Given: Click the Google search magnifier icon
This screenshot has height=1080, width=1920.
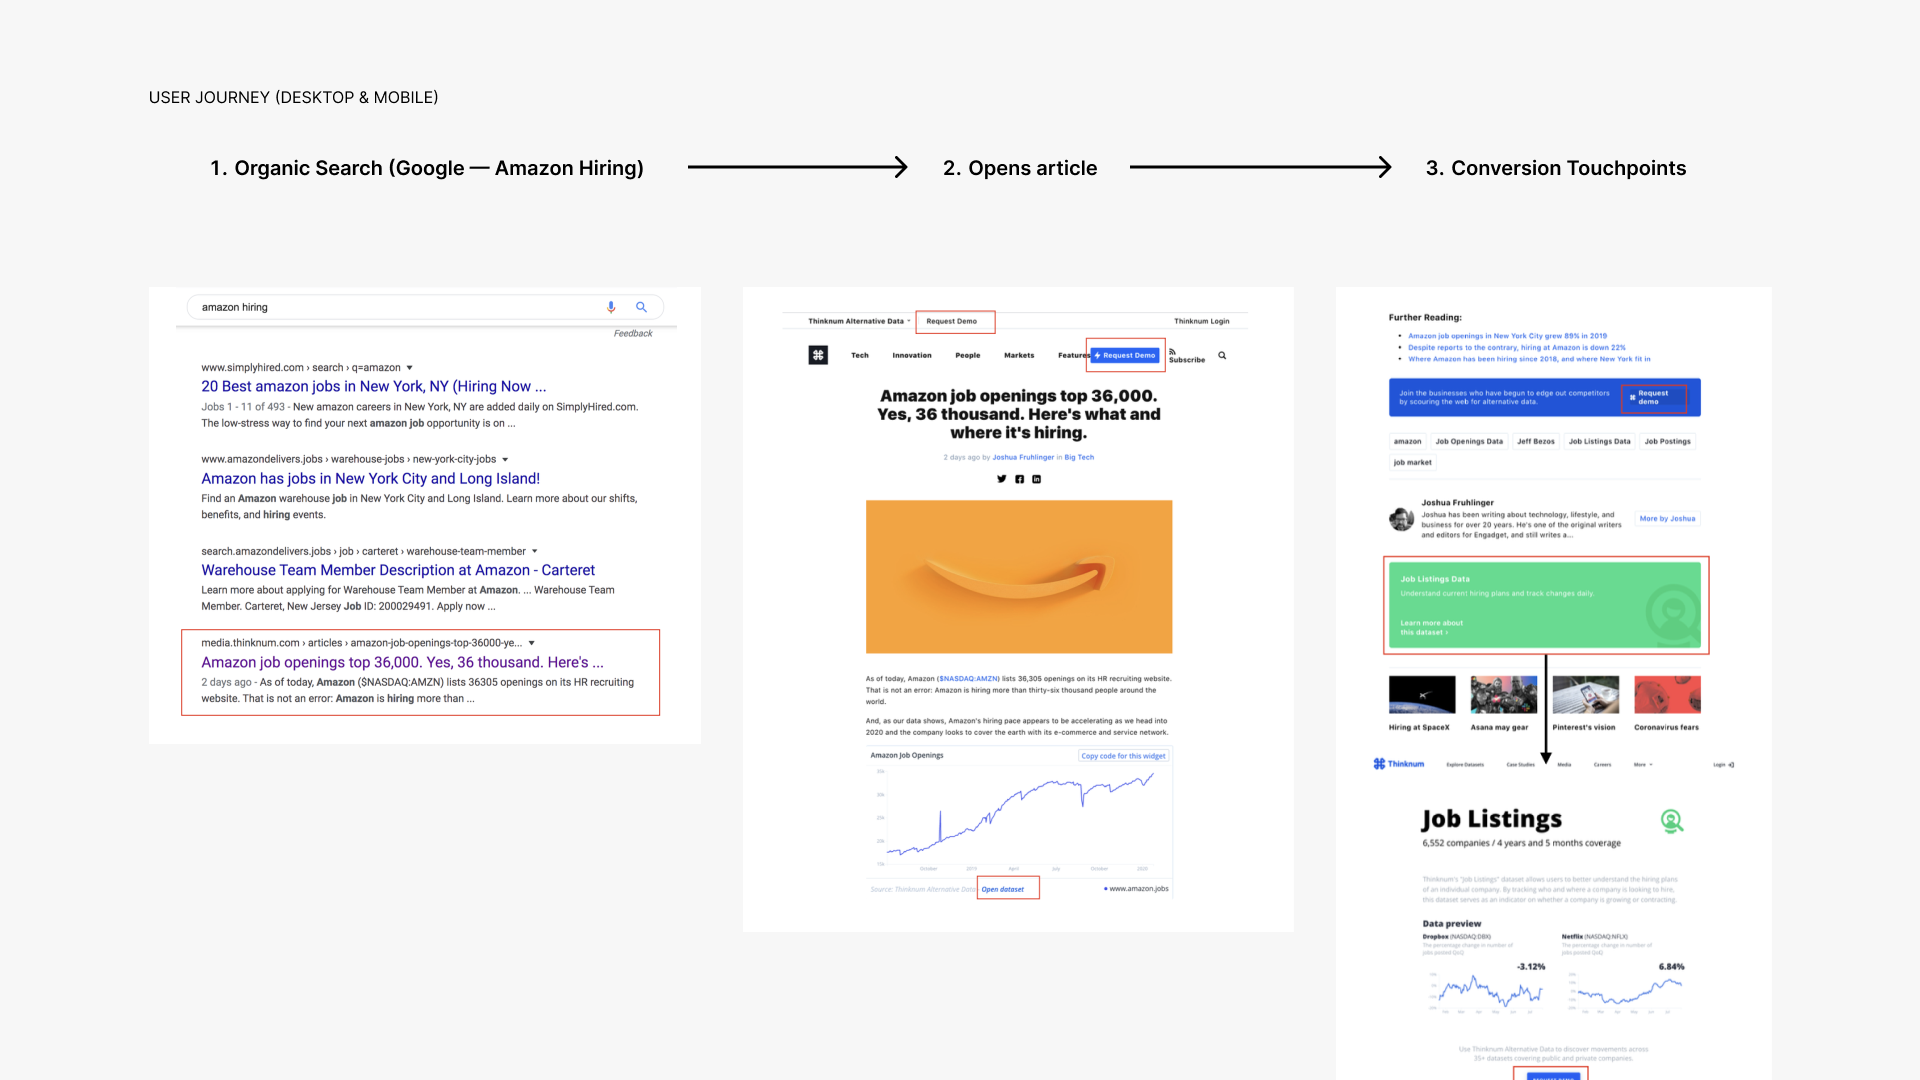Looking at the screenshot, I should click(641, 307).
